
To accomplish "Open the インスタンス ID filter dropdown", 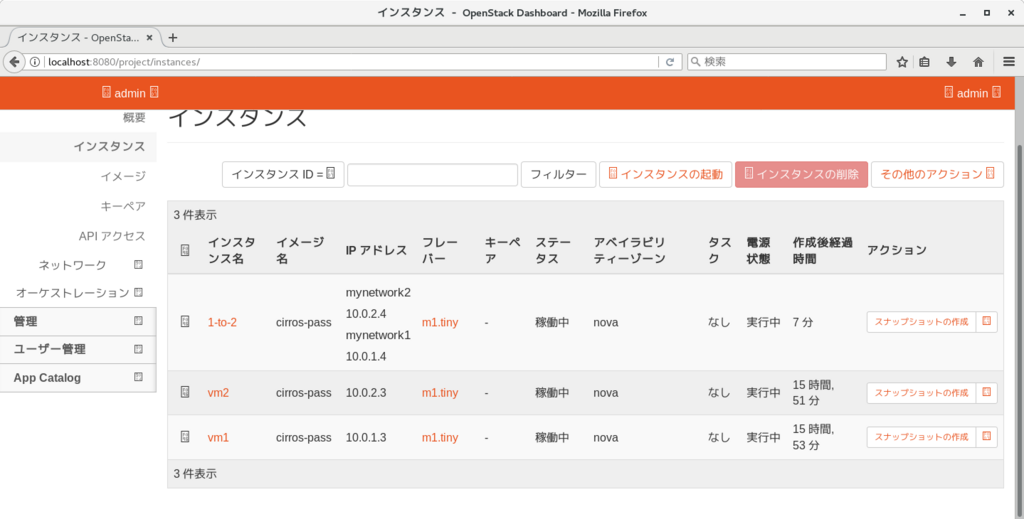I will tap(283, 174).
